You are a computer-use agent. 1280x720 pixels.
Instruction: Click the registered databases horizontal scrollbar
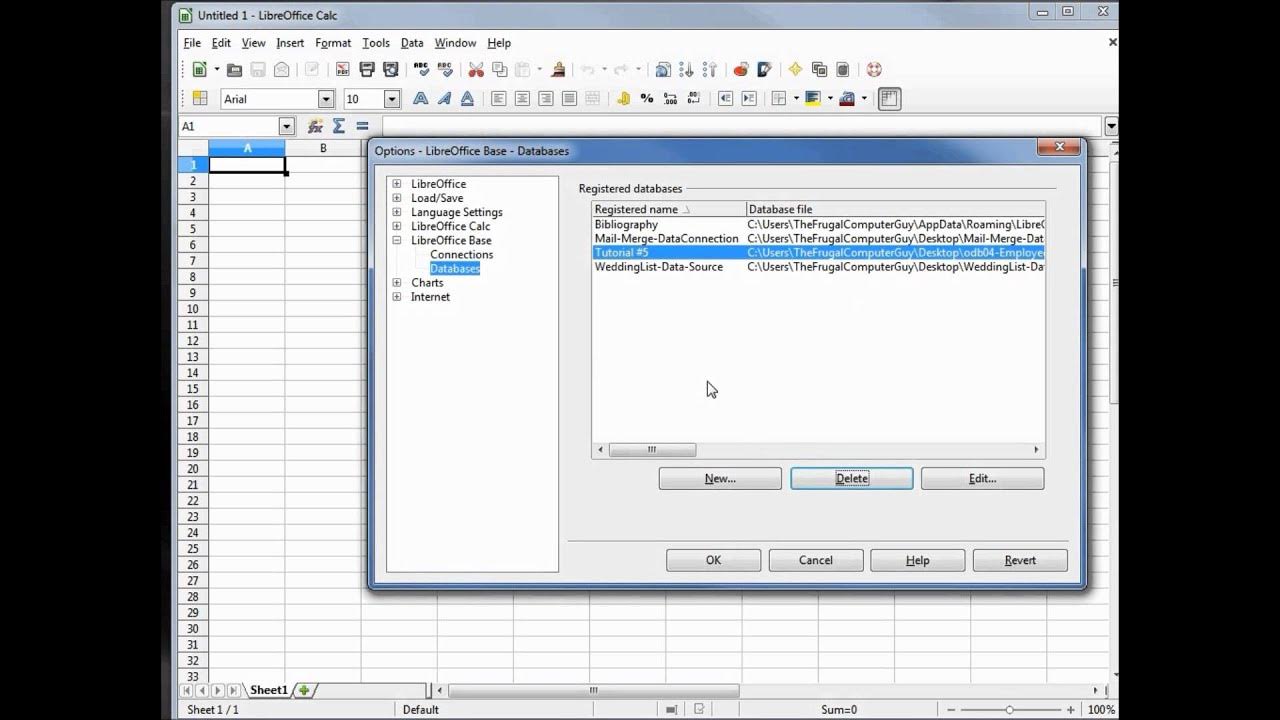point(818,450)
